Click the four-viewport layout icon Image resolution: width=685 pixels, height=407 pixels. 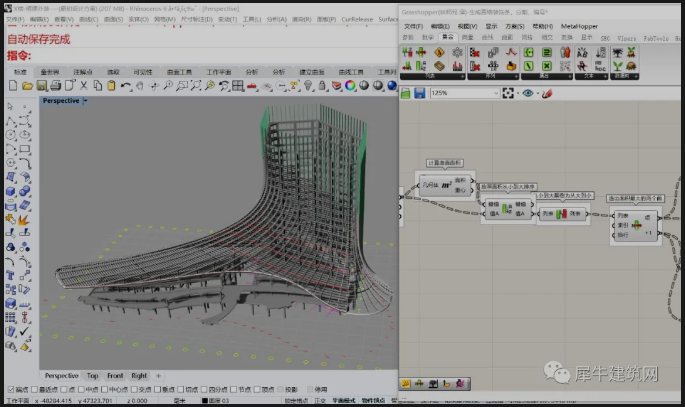[238, 86]
